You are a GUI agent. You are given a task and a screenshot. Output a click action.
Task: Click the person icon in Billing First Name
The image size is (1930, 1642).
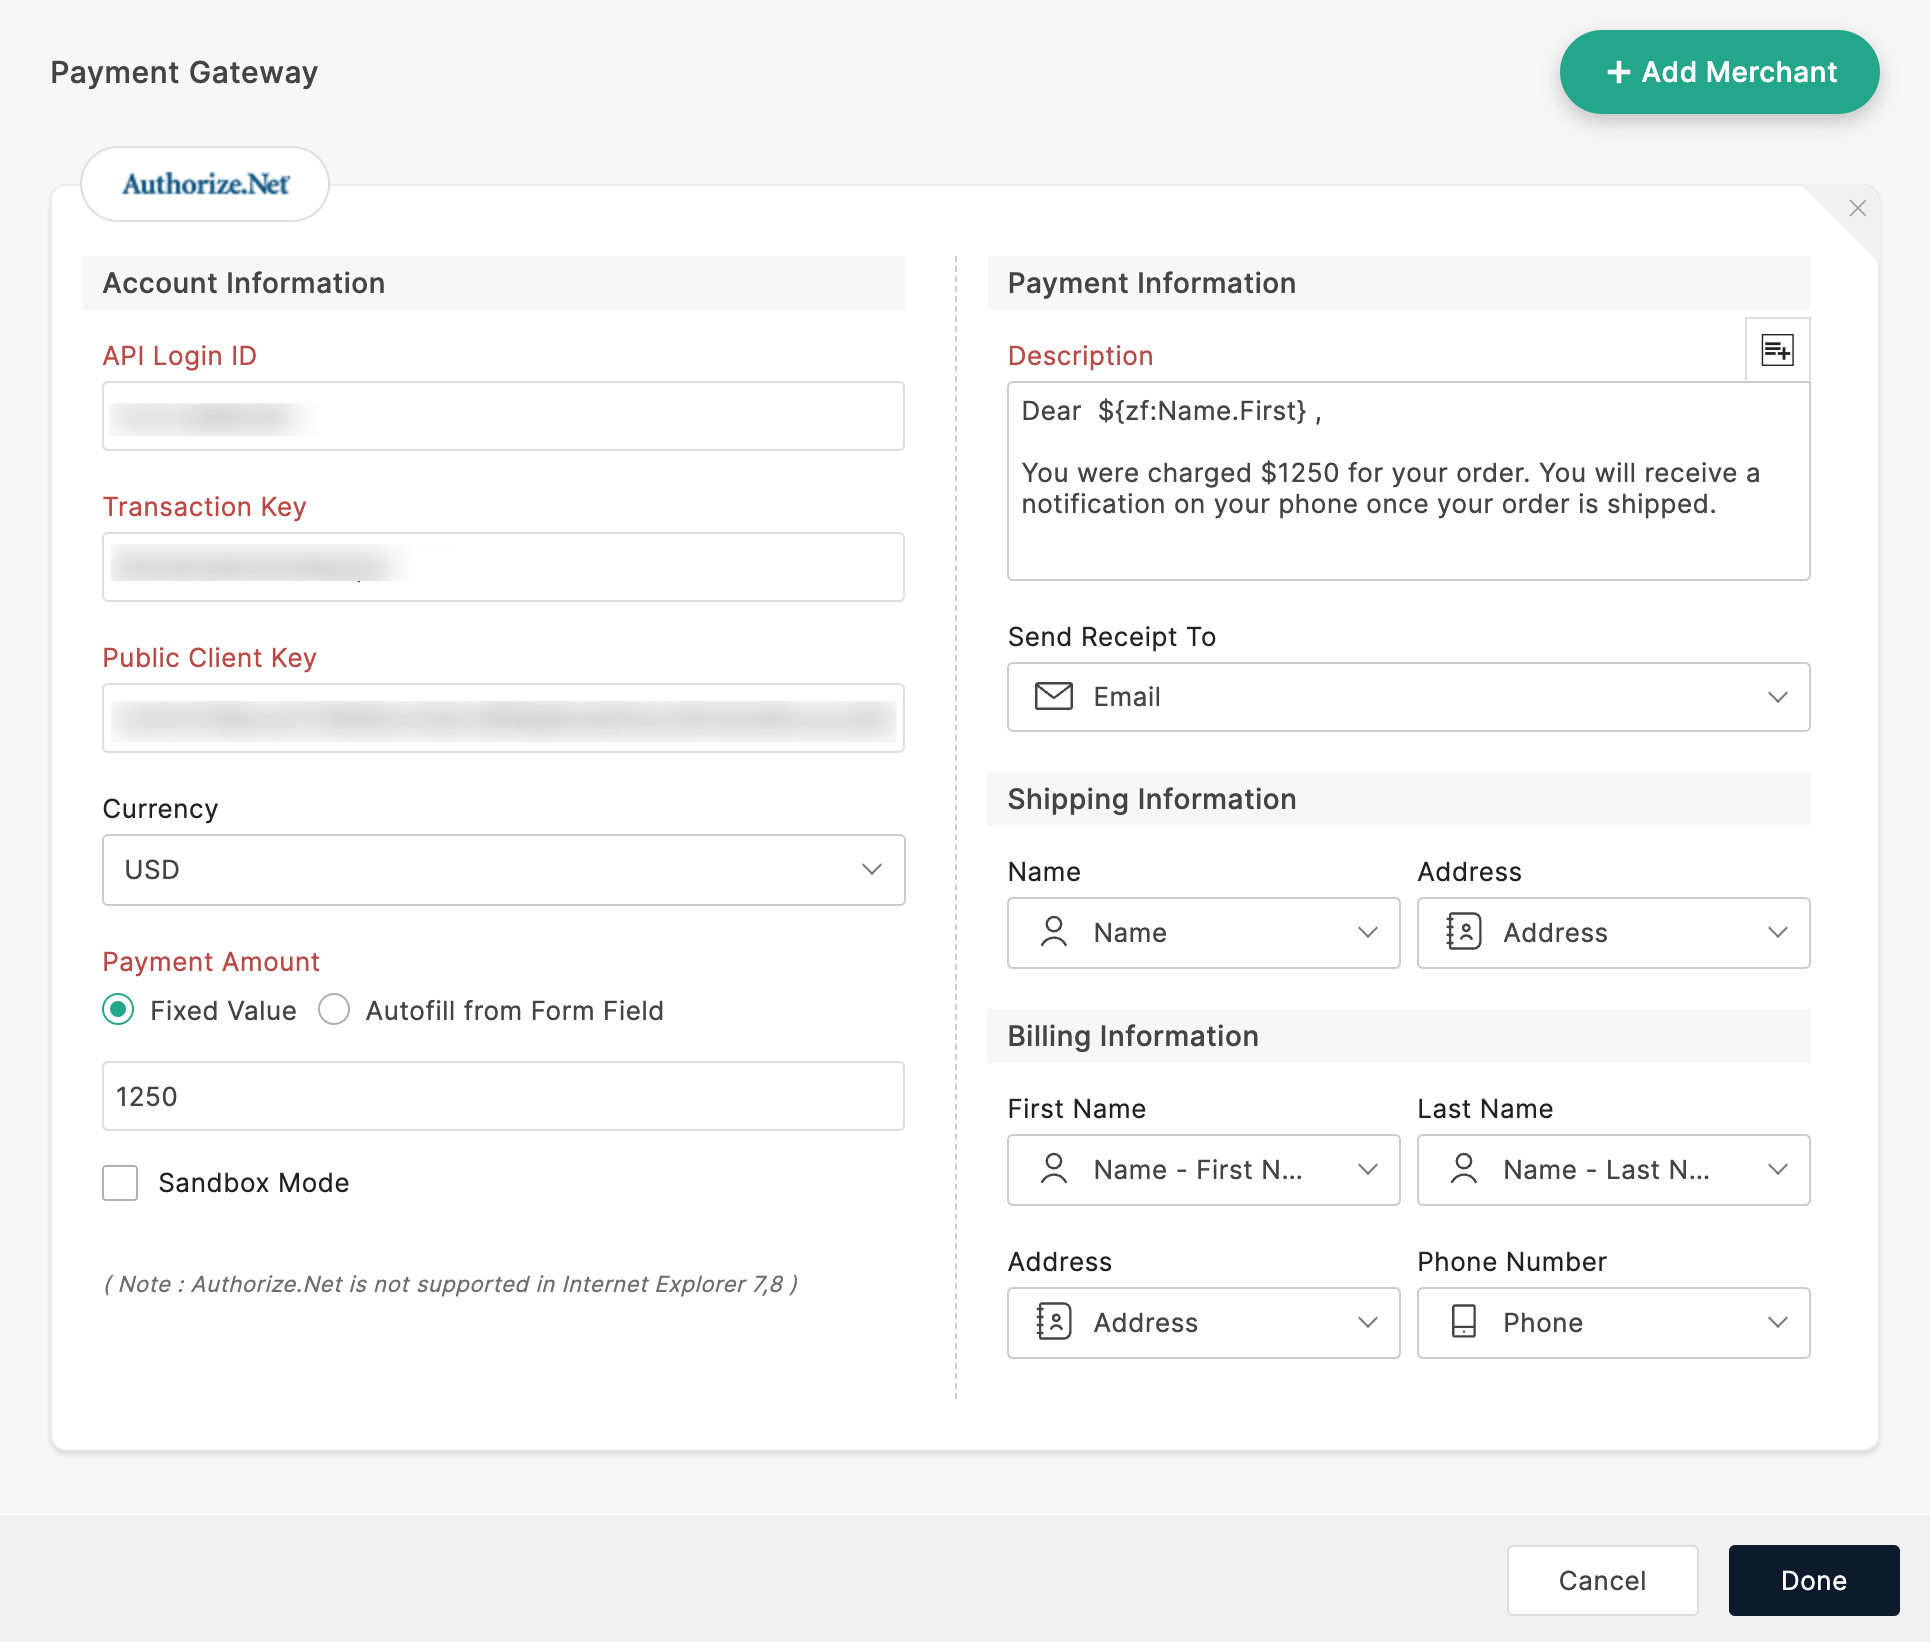click(x=1053, y=1169)
